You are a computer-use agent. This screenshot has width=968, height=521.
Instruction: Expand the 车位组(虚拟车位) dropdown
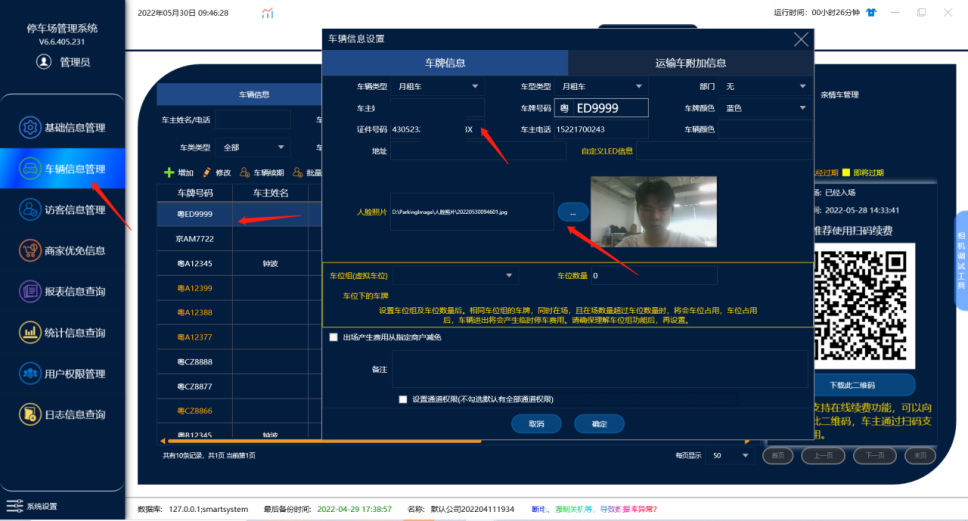509,275
